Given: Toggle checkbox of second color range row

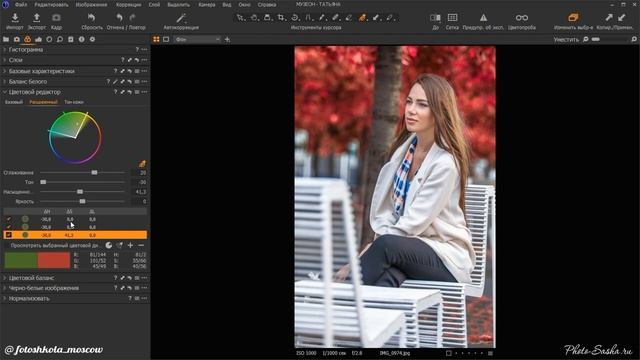Looking at the screenshot, I should click(9, 227).
